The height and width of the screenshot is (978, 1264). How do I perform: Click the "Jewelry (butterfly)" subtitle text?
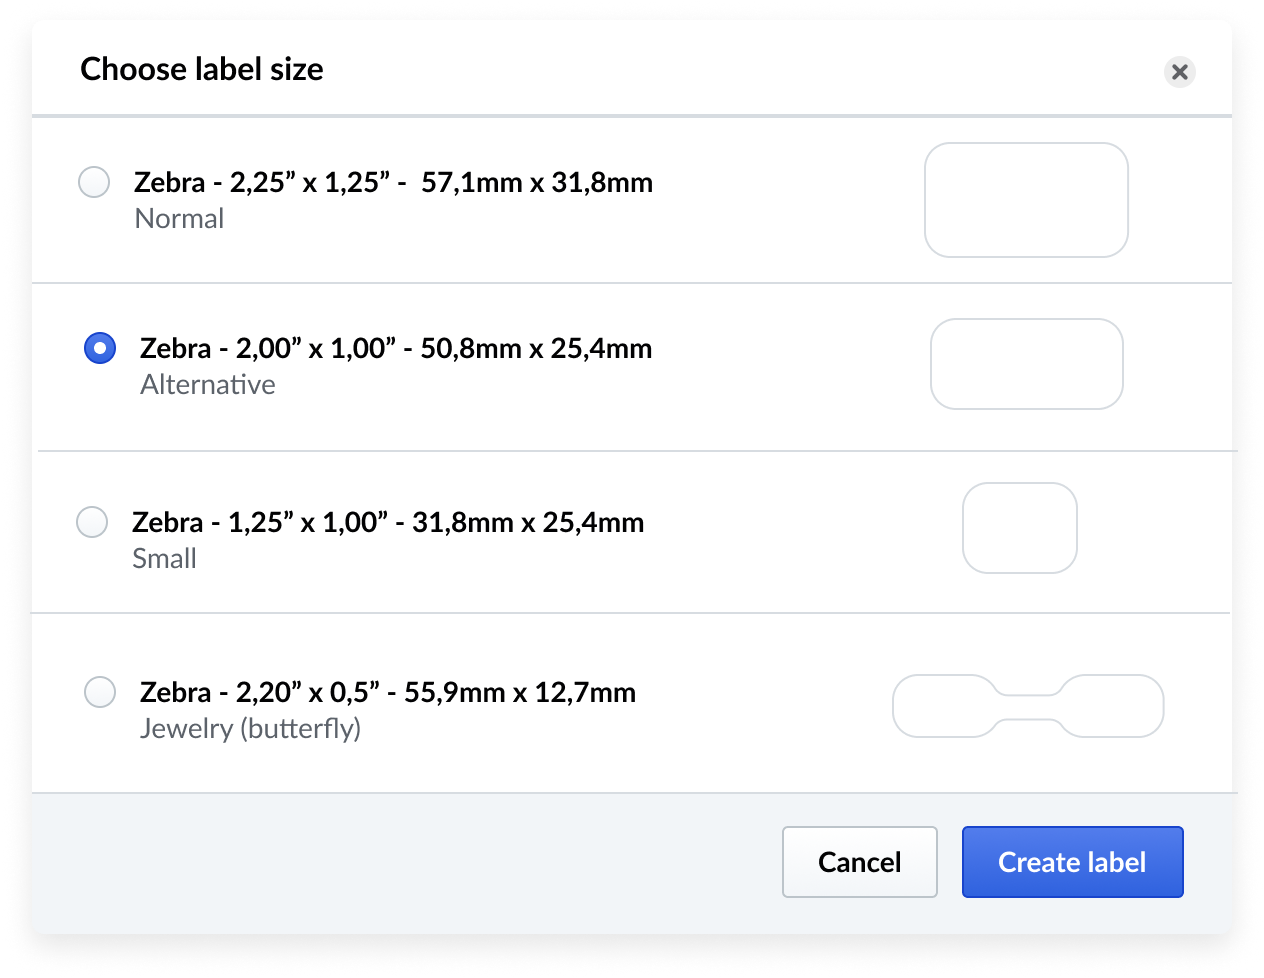pos(250,729)
